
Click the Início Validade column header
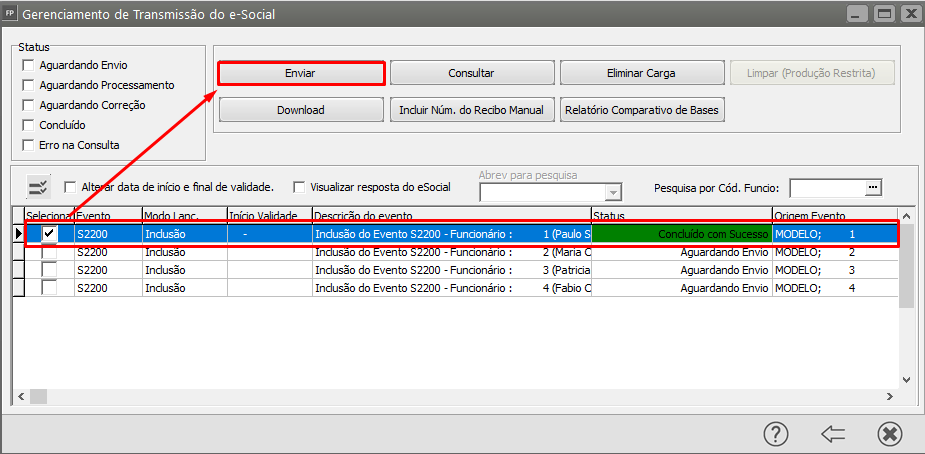click(x=270, y=215)
